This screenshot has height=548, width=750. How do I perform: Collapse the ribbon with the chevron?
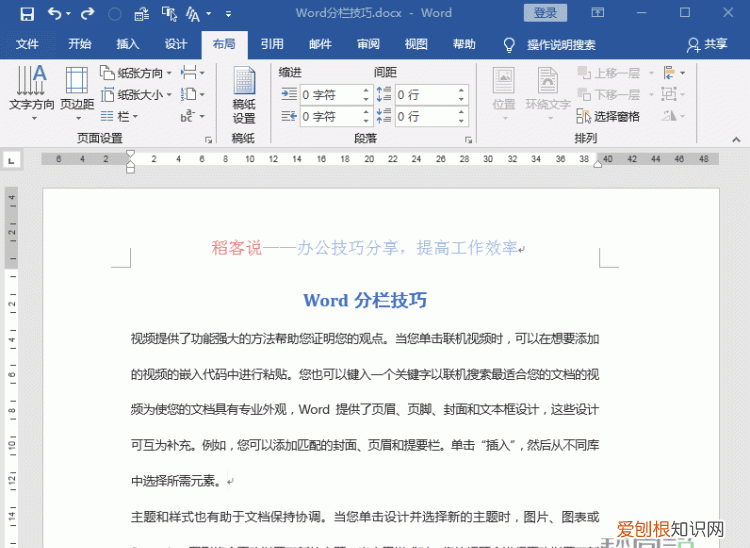pos(736,140)
